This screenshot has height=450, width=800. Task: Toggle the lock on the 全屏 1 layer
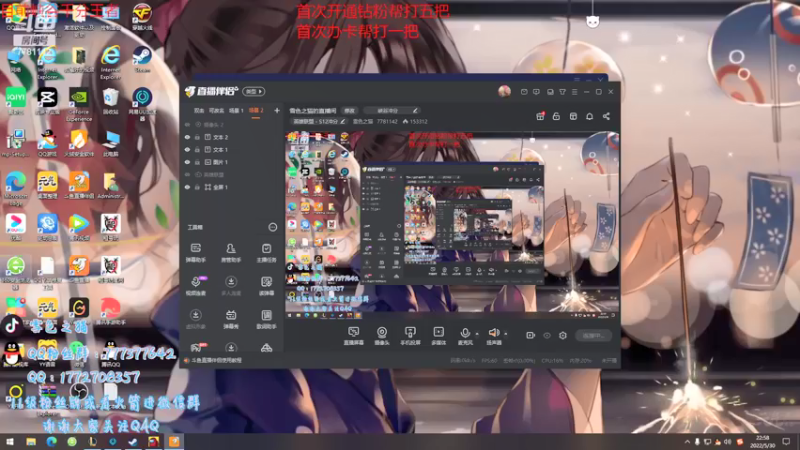click(x=197, y=187)
